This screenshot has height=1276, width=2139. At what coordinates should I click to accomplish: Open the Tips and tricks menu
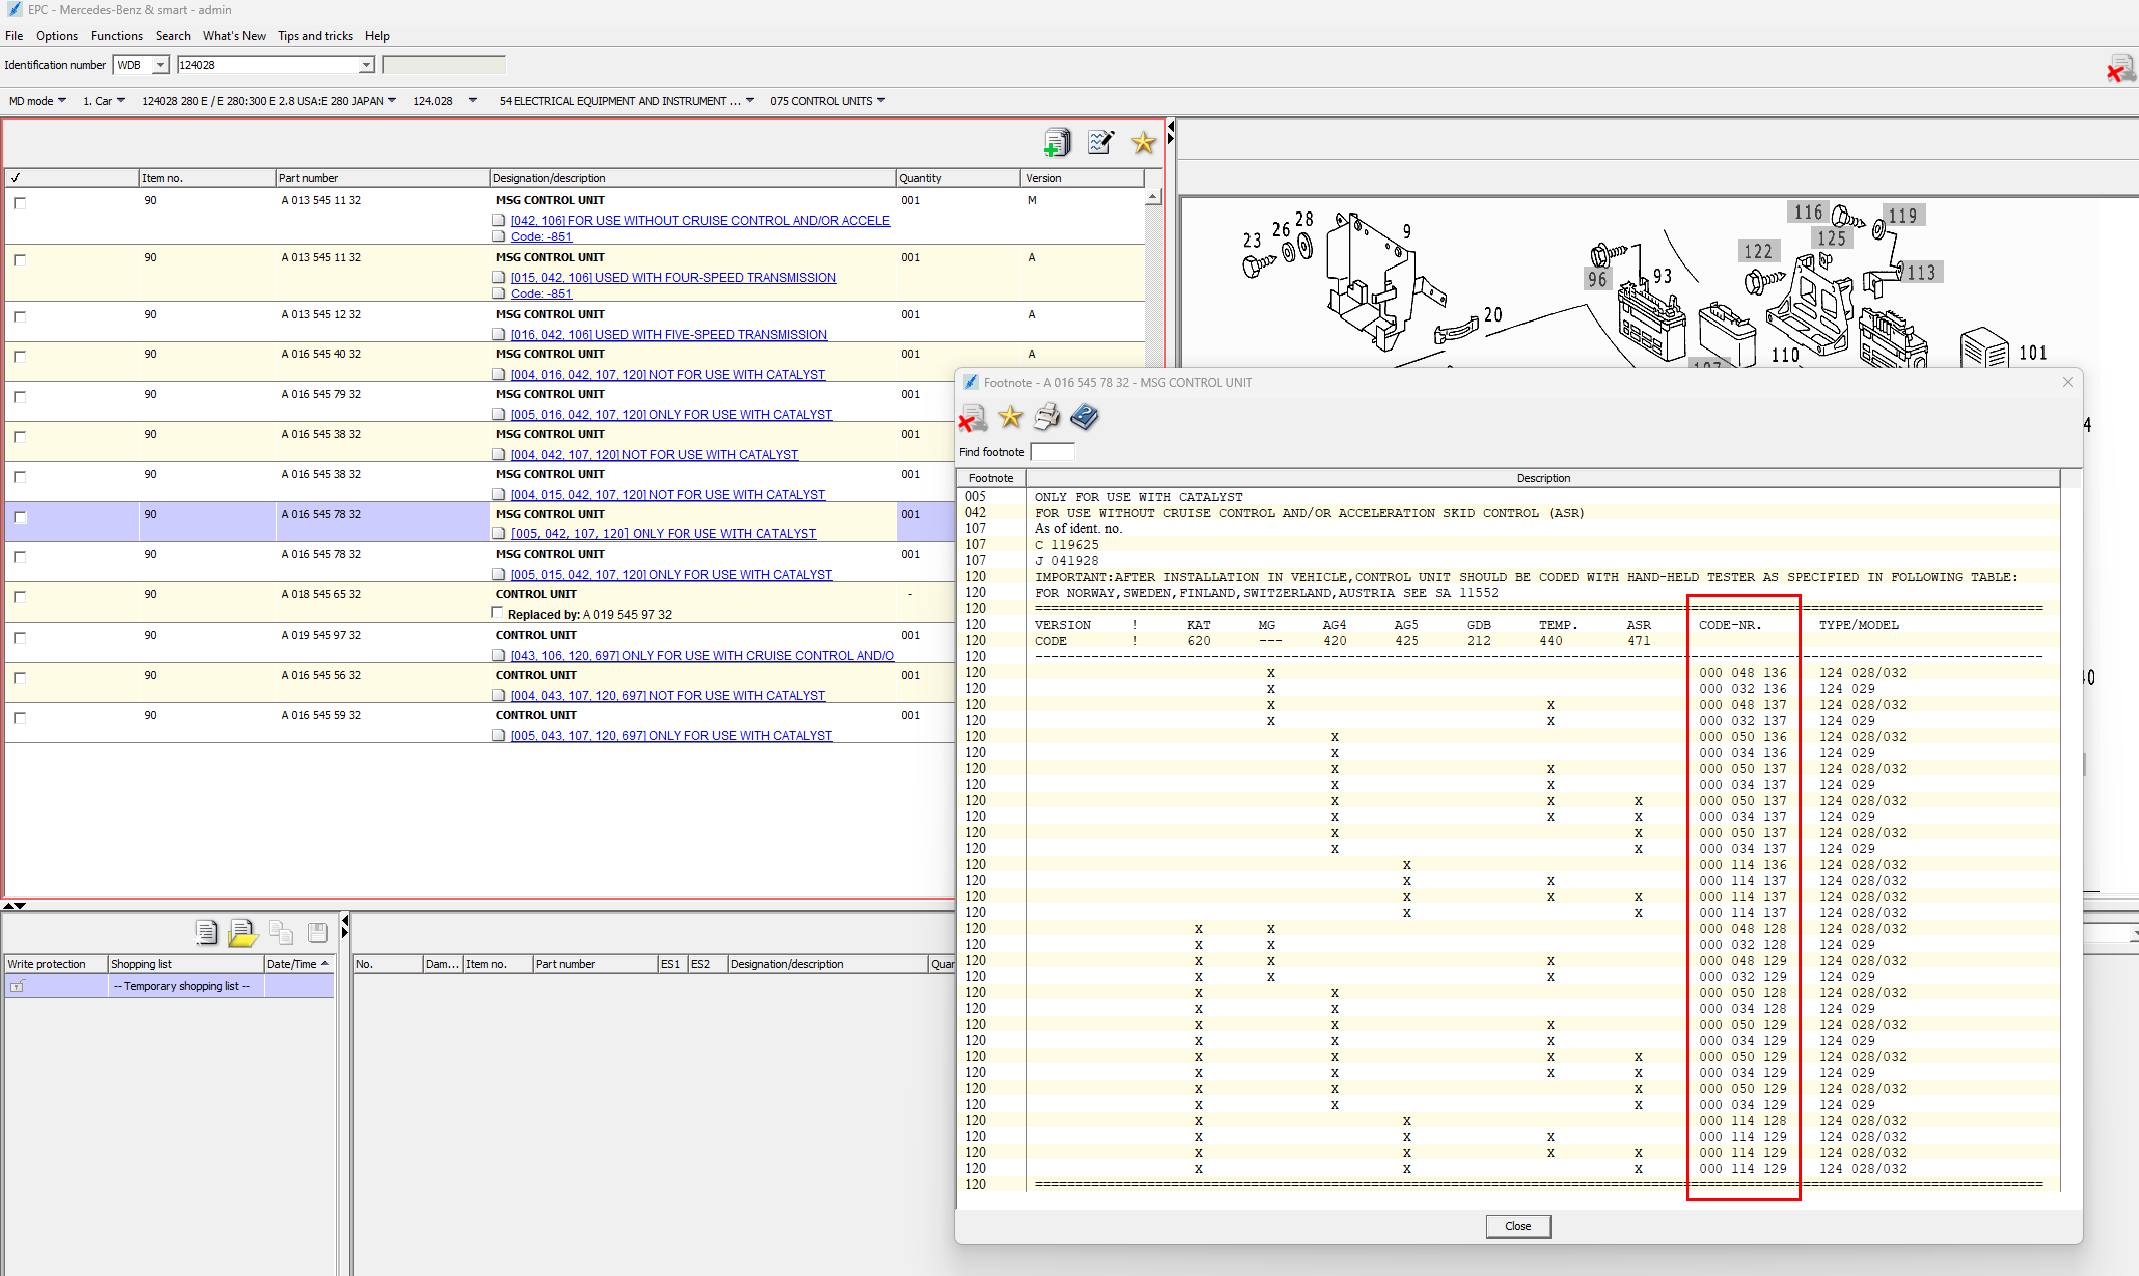[315, 36]
